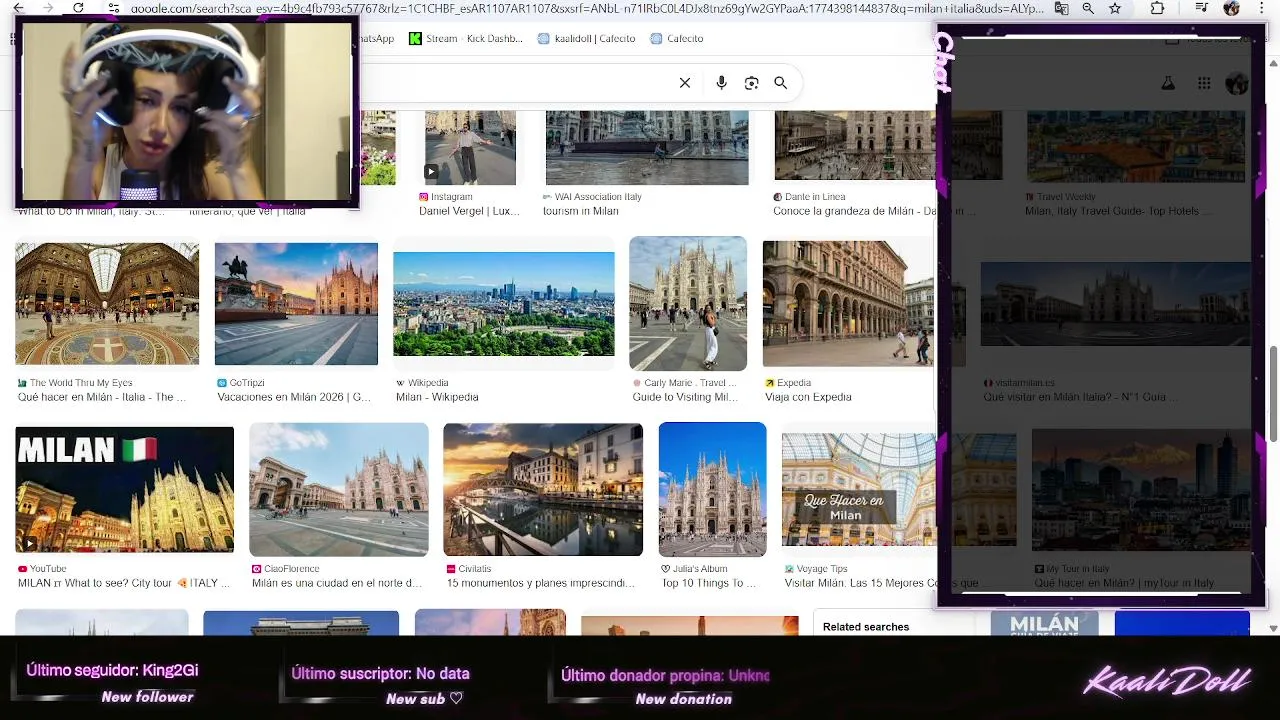The image size is (1280, 720).
Task: Click the browser forward arrow
Action: (x=47, y=8)
